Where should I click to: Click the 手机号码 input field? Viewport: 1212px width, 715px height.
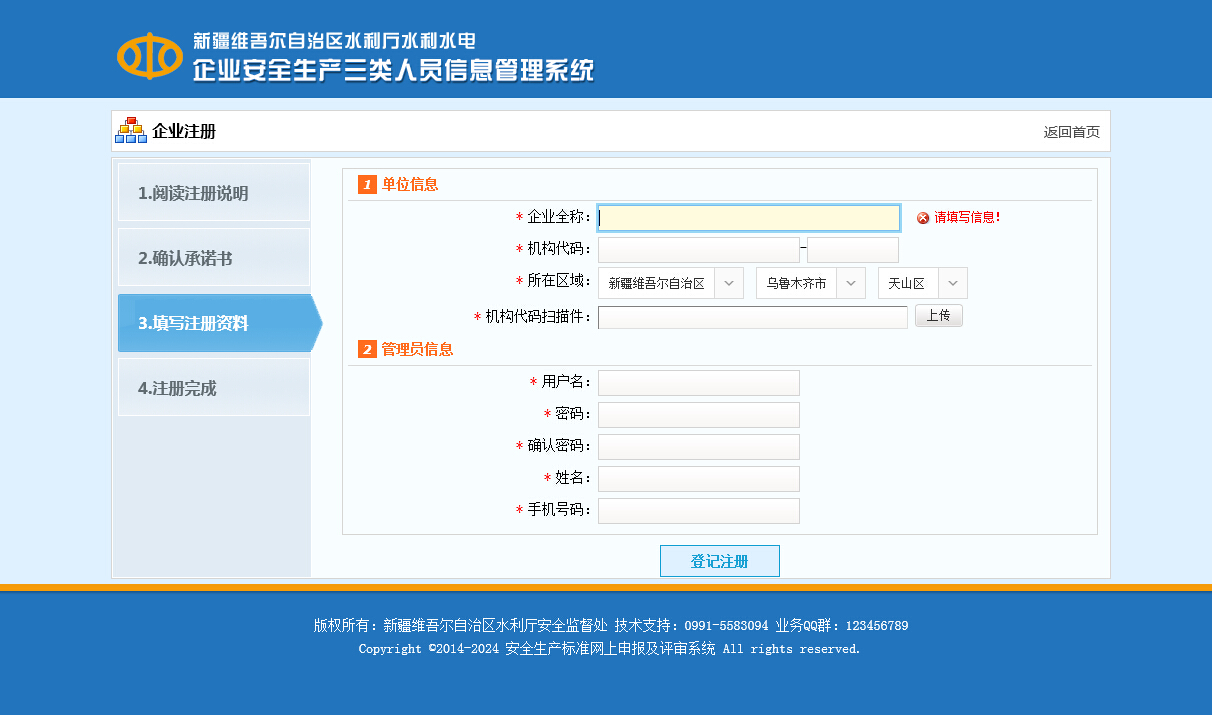[x=698, y=511]
